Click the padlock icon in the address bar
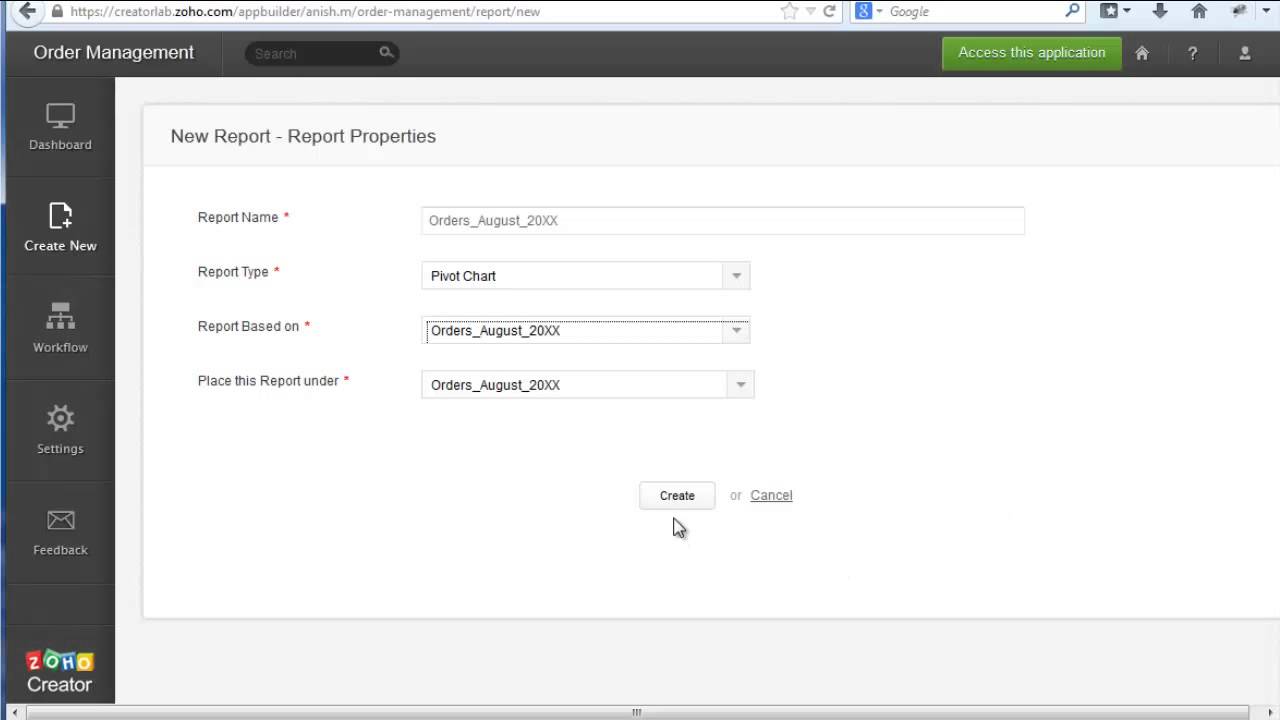Screen dimensions: 1280x720 [x=57, y=11]
